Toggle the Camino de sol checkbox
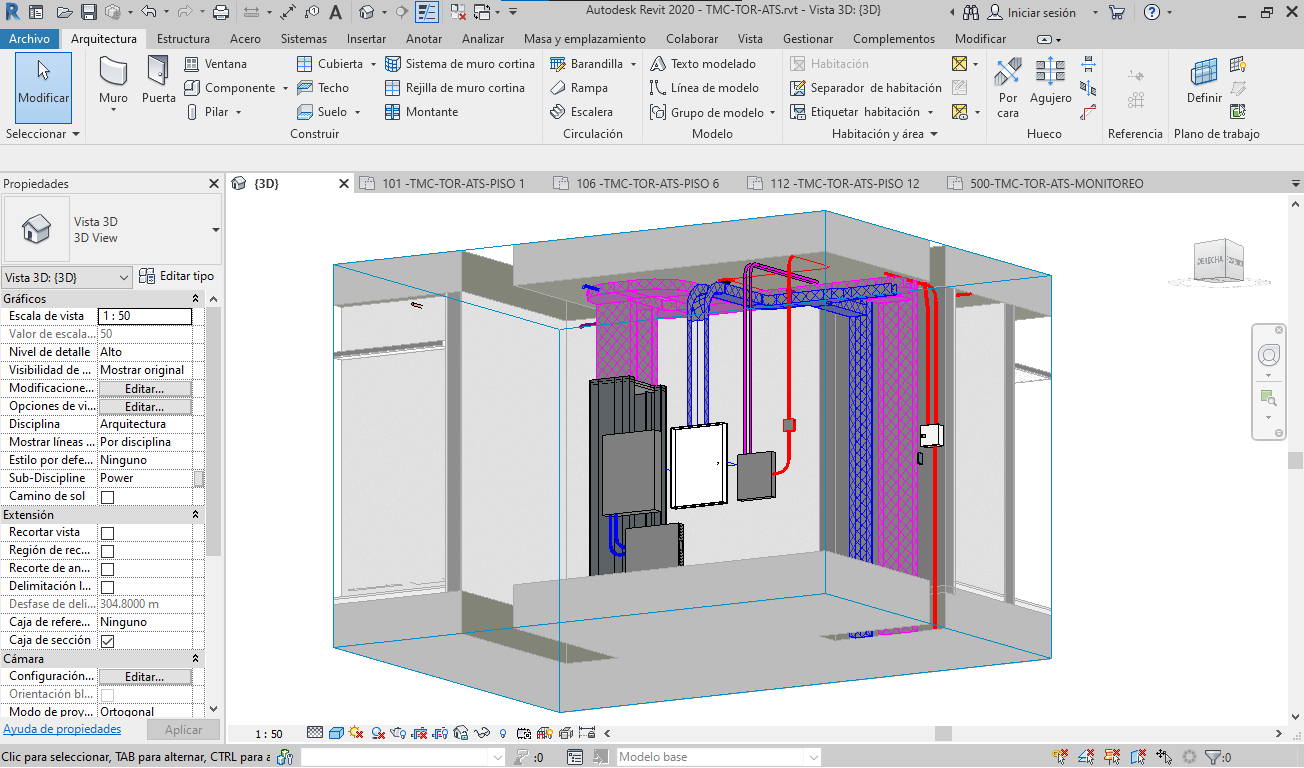The width and height of the screenshot is (1304, 768). (x=108, y=497)
